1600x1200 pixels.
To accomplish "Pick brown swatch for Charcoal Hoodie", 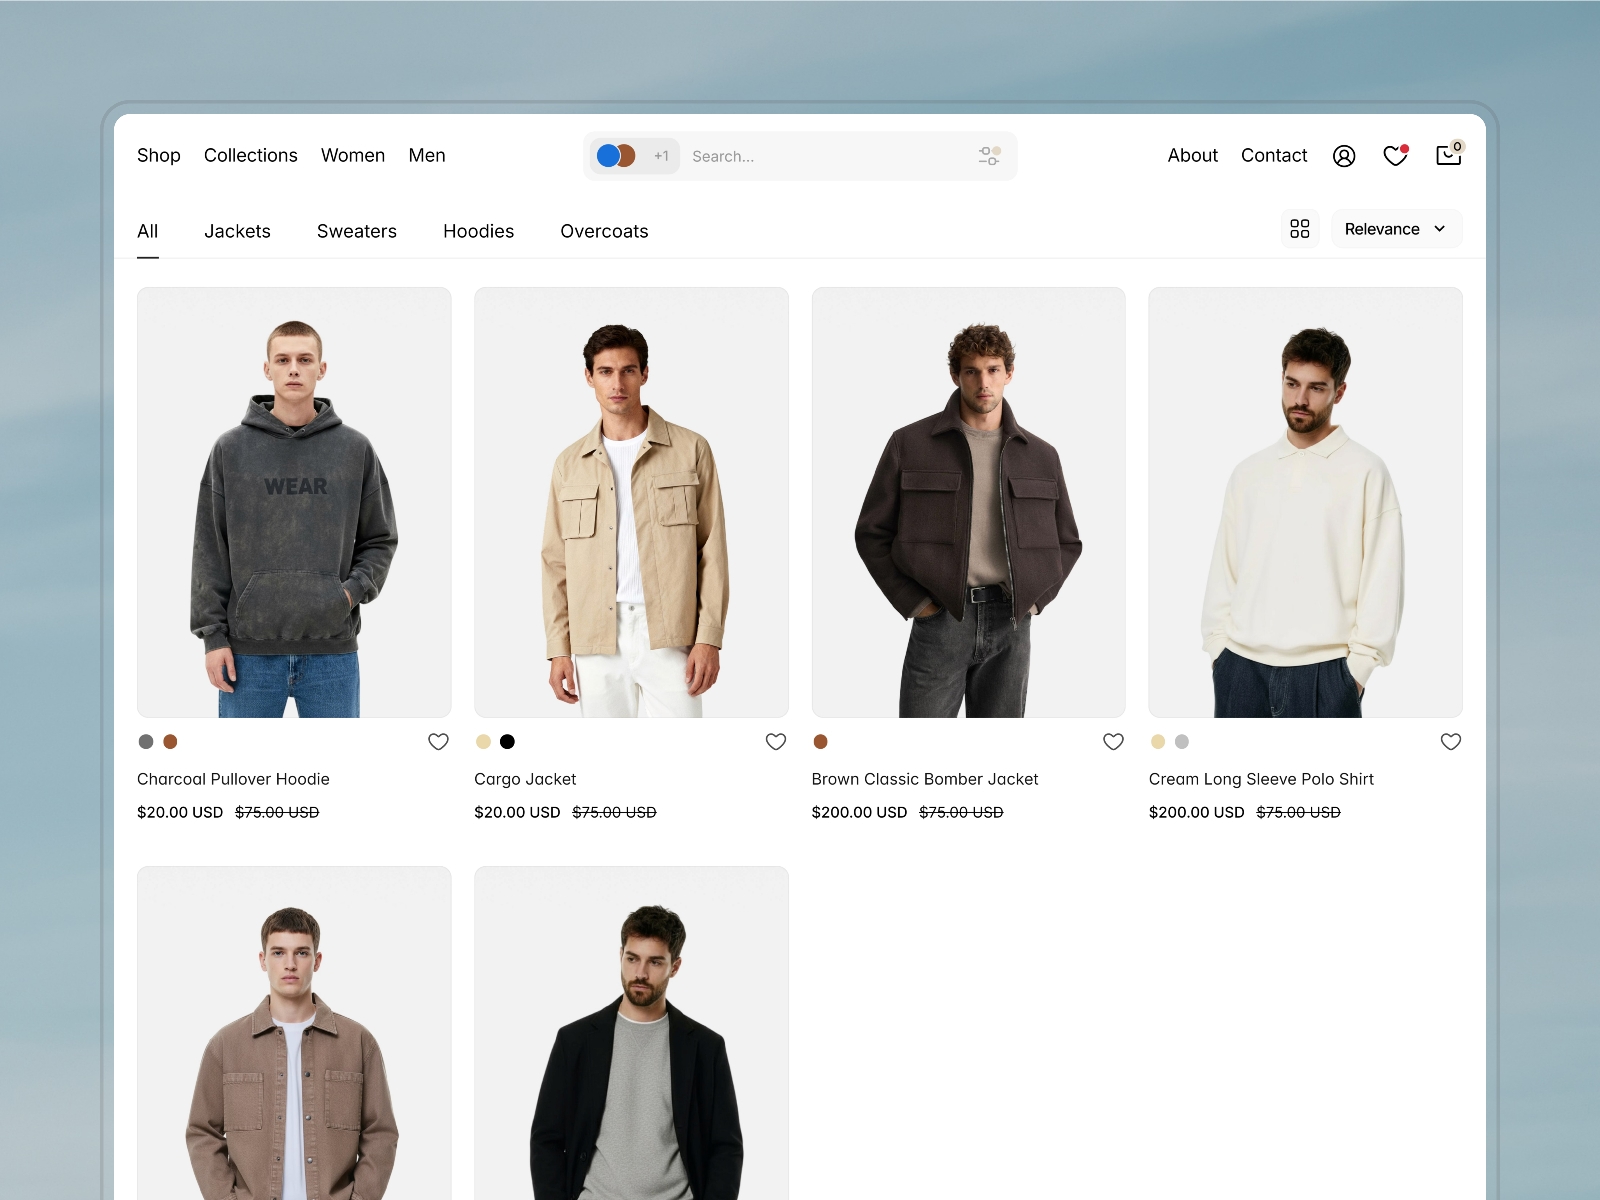I will 170,742.
